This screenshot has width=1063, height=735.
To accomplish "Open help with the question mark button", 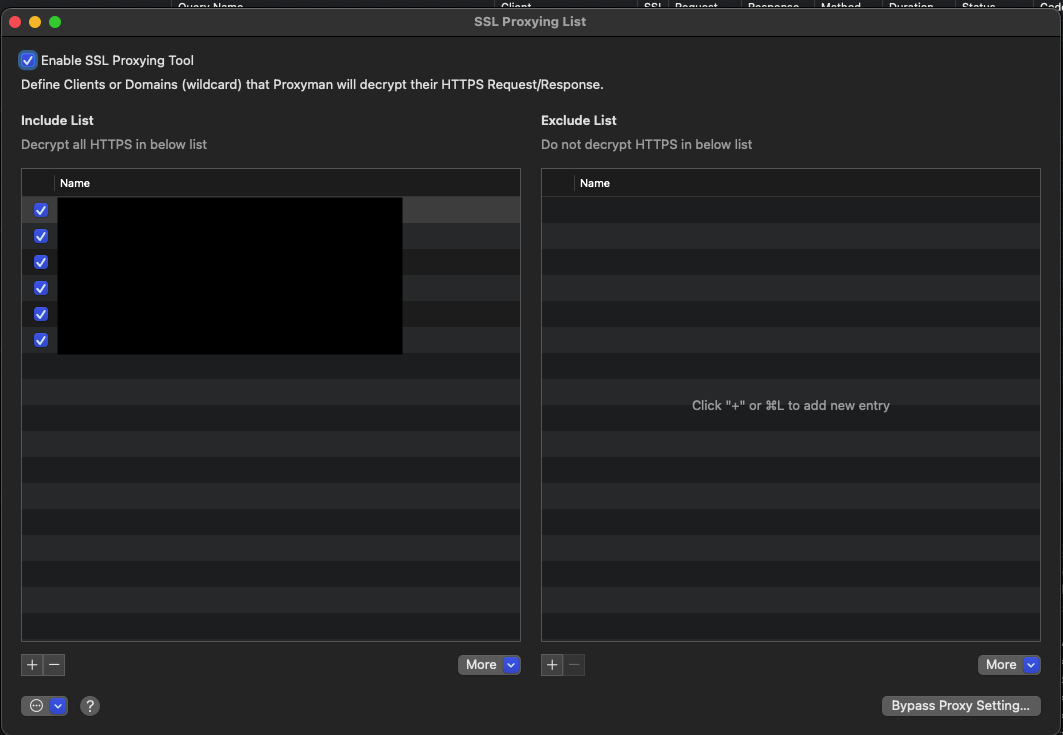I will point(89,706).
